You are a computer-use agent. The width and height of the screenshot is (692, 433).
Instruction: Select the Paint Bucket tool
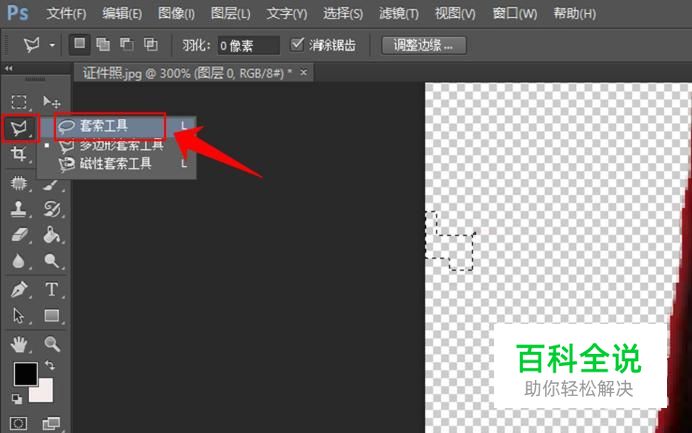pos(52,235)
